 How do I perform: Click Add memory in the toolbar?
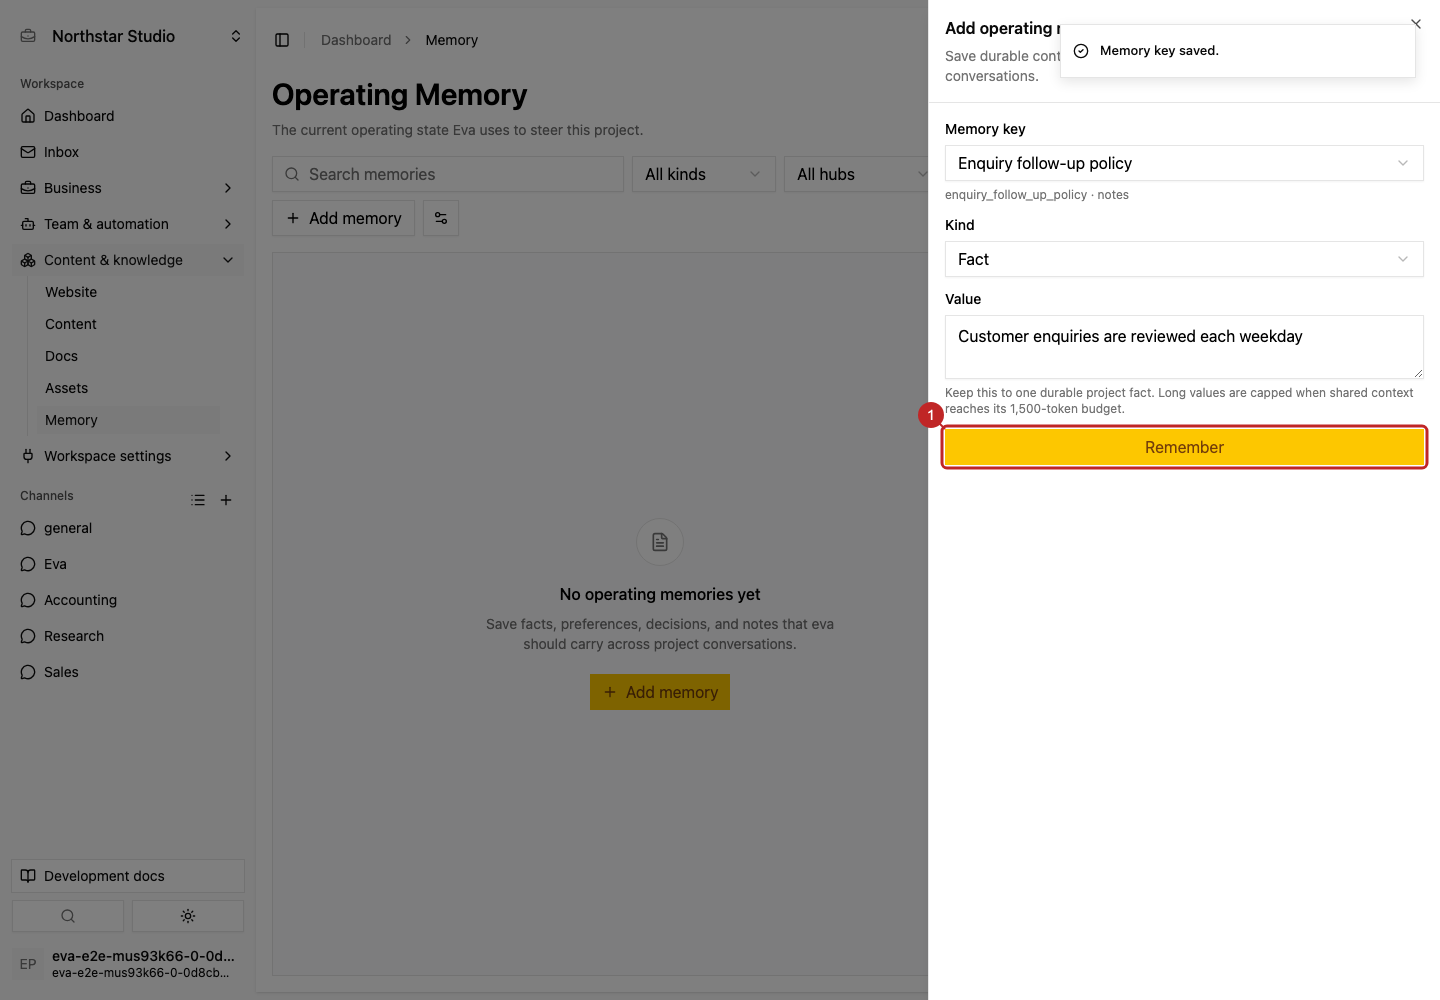click(343, 218)
